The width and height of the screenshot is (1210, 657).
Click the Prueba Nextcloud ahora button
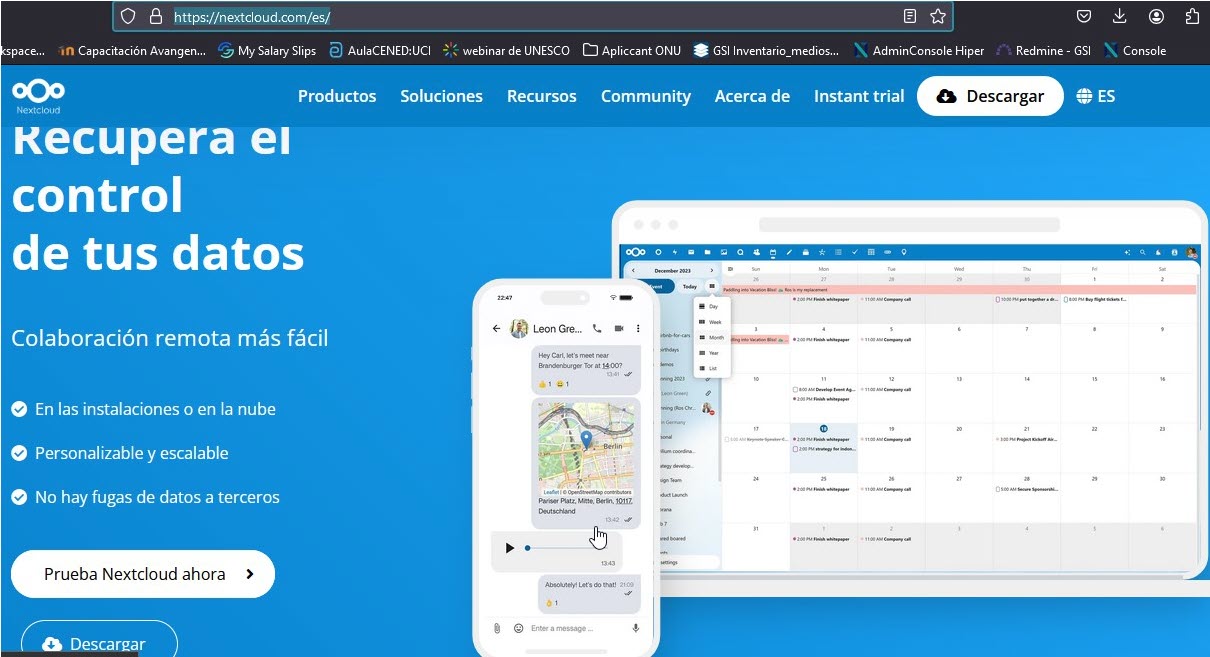tap(143, 574)
